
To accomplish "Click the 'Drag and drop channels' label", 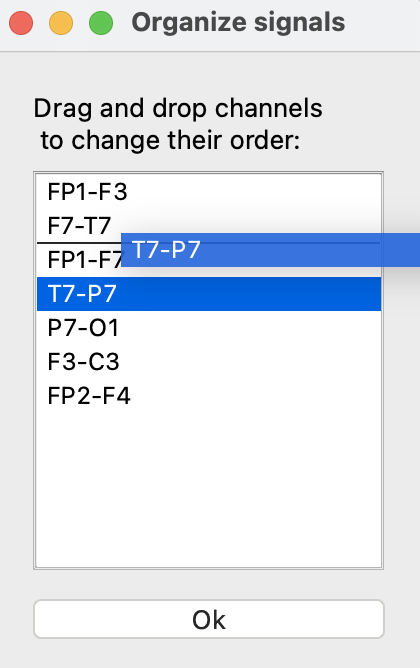I will pos(178,108).
